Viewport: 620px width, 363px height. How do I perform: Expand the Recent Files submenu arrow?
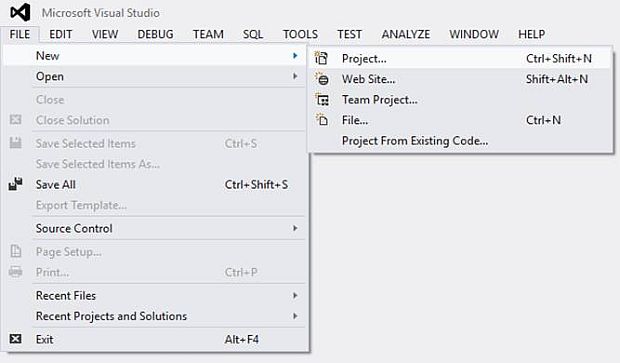pyautogui.click(x=295, y=295)
